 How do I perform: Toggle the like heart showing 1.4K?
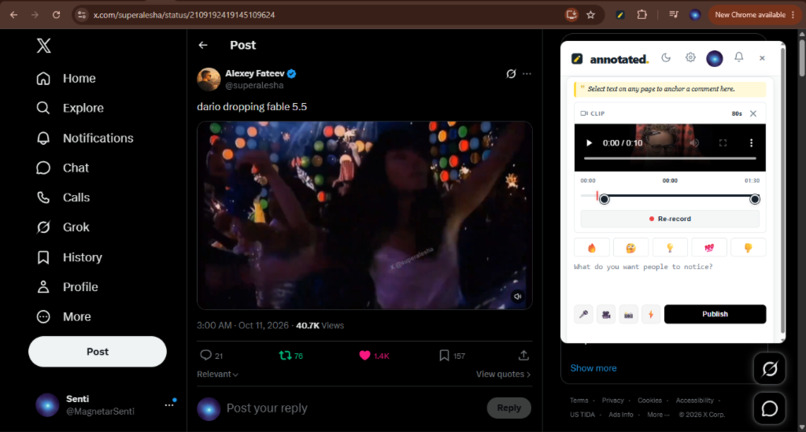(x=364, y=355)
